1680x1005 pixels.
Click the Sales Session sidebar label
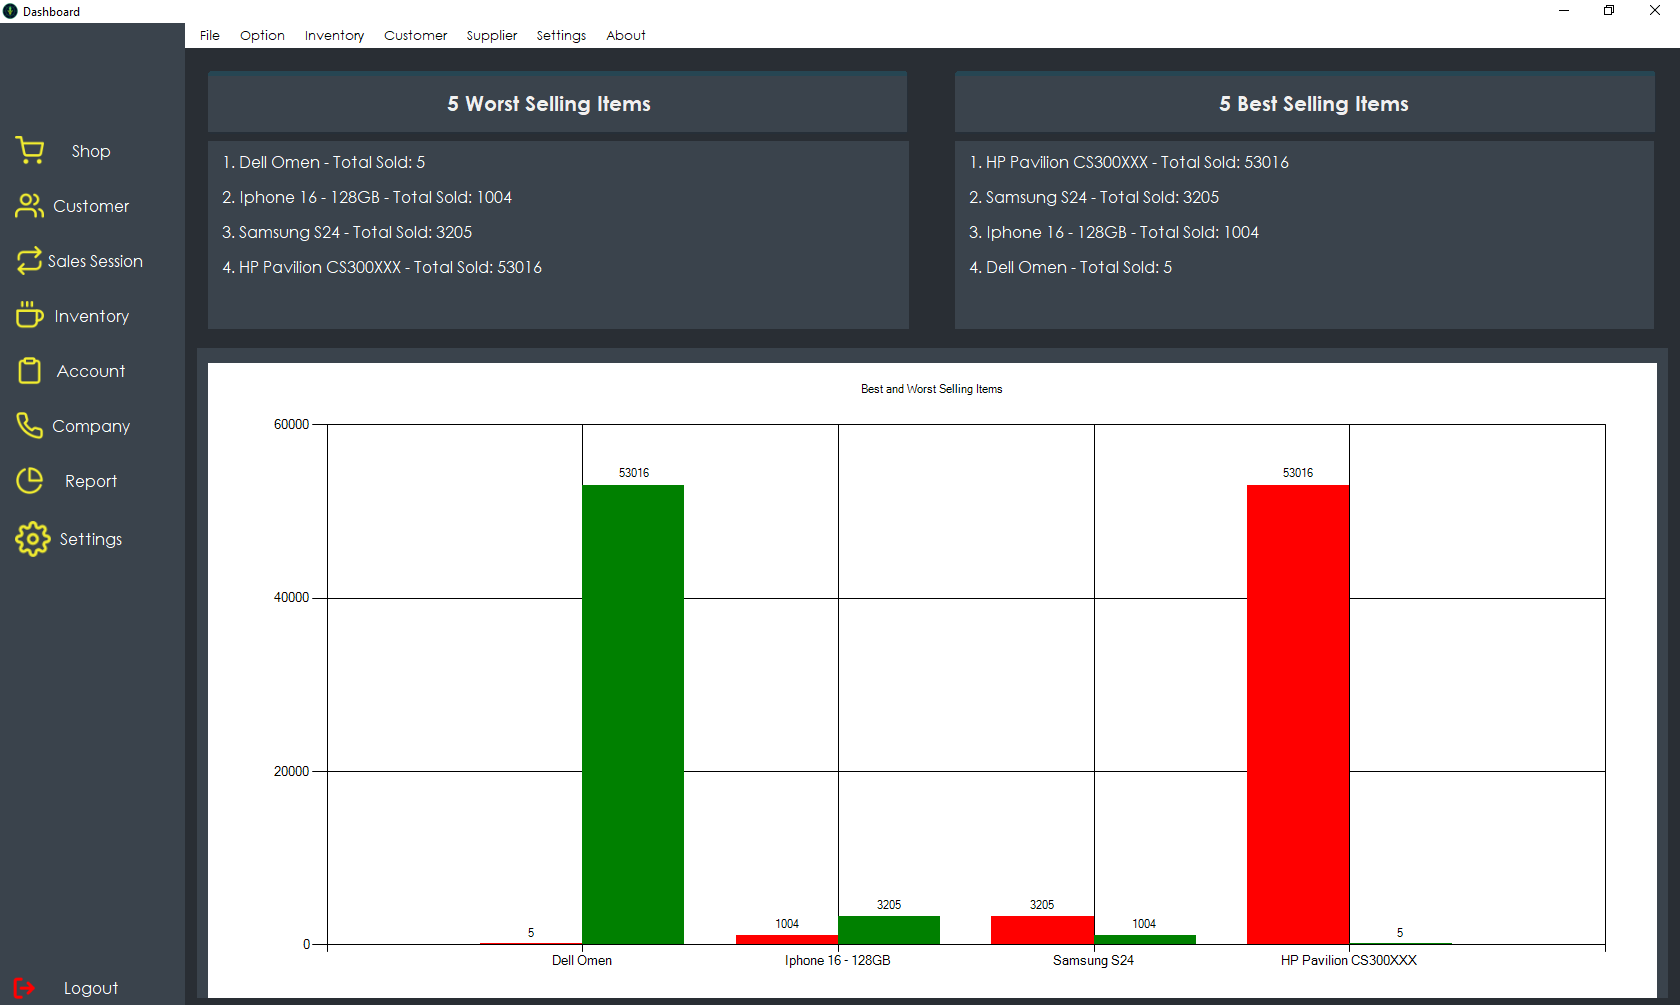(95, 261)
